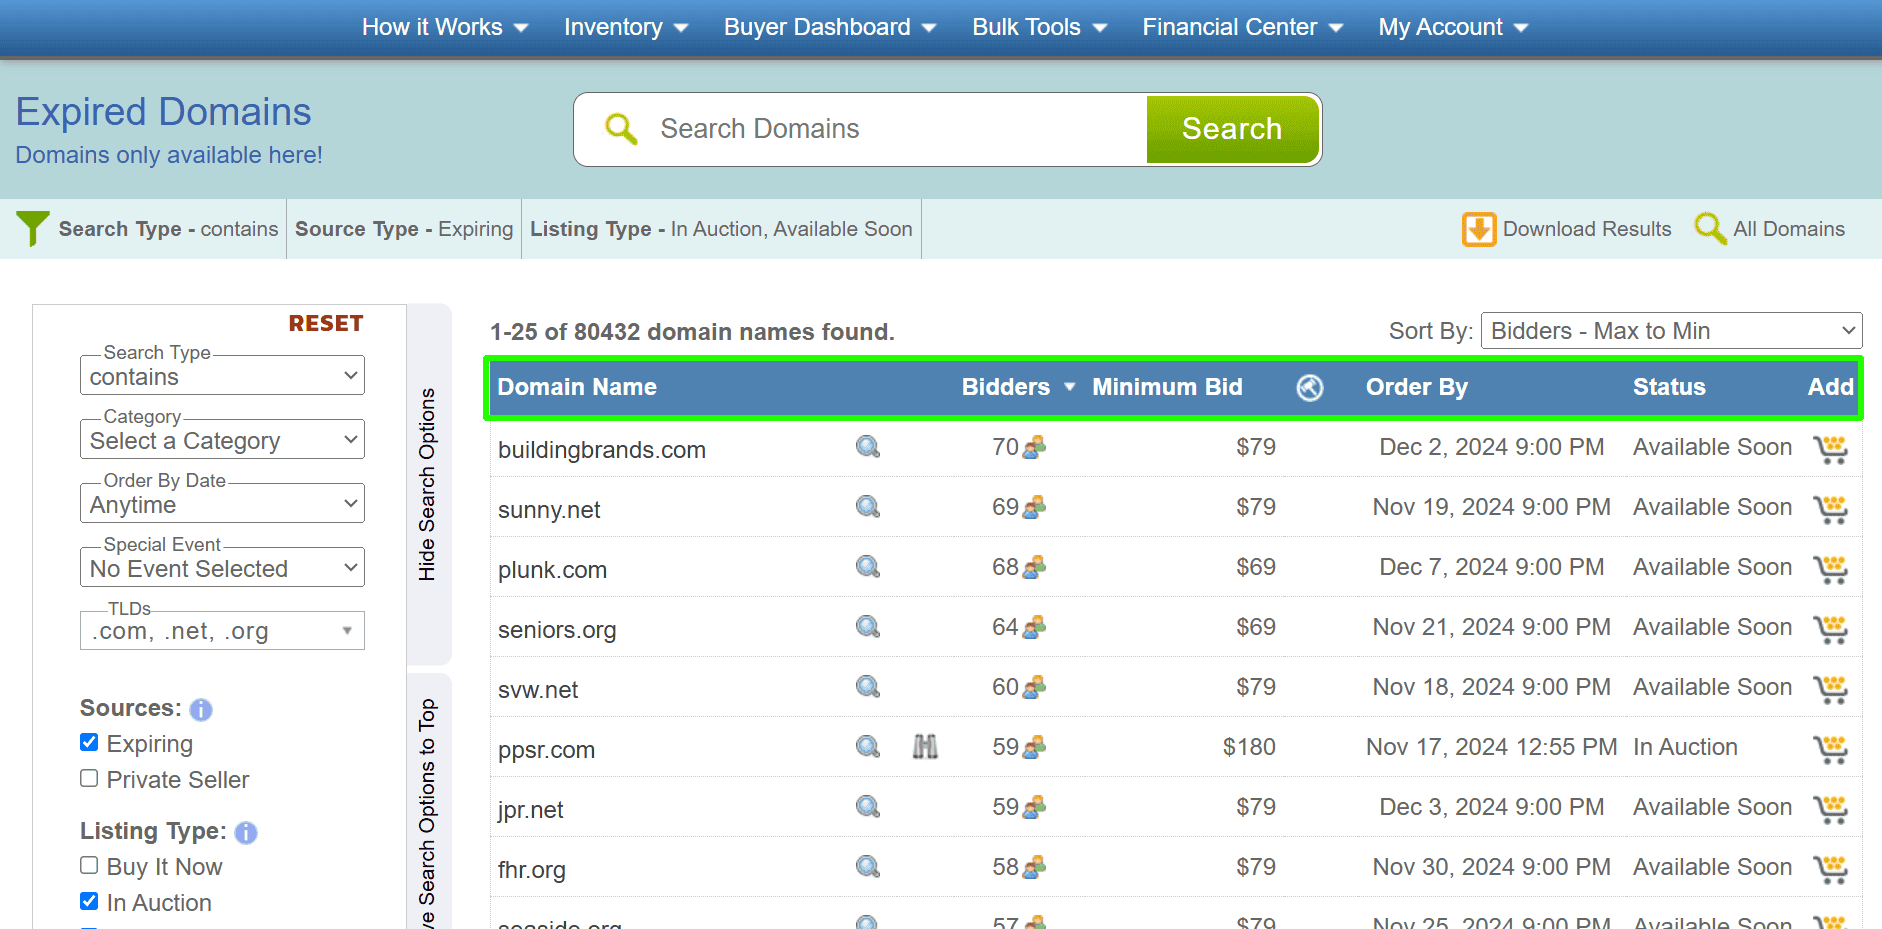Open preview magnifier for buildingbrands.com
This screenshot has width=1882, height=929.
[866, 447]
